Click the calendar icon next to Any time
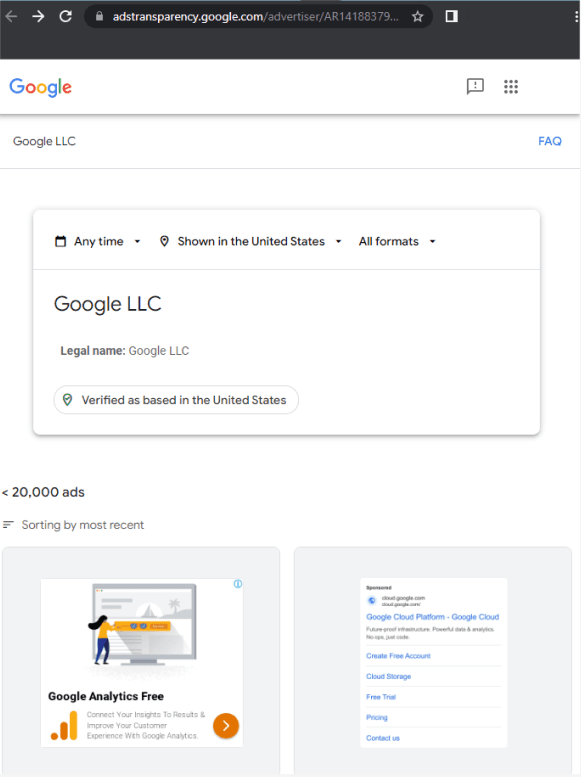Image resolution: width=581 pixels, height=777 pixels. [x=60, y=241]
